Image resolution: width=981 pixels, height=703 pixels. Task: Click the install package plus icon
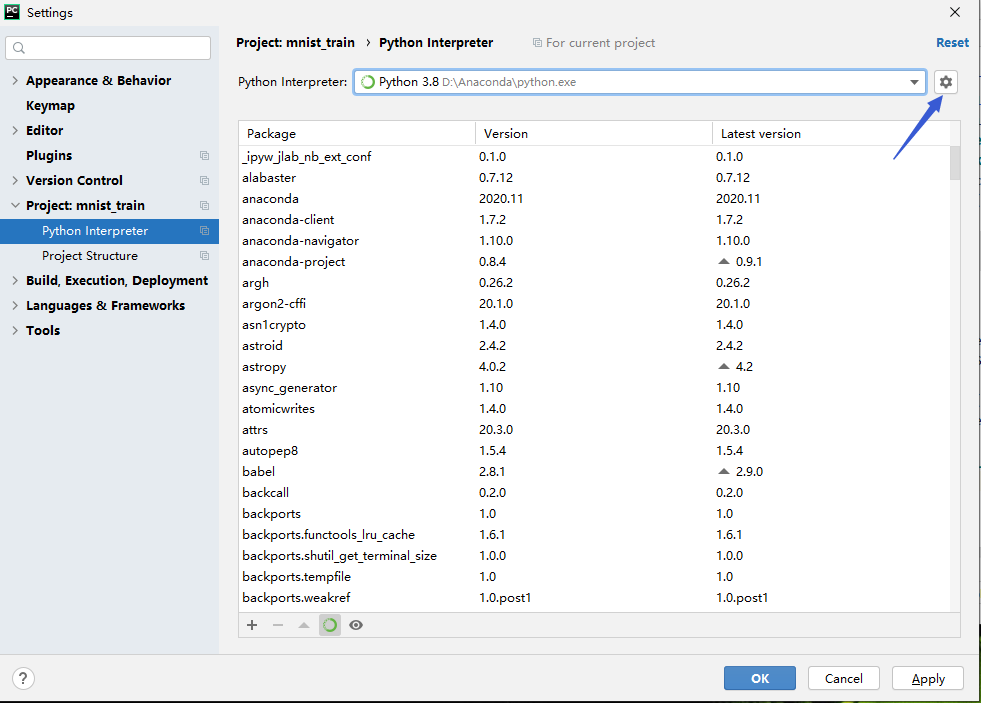[x=252, y=625]
